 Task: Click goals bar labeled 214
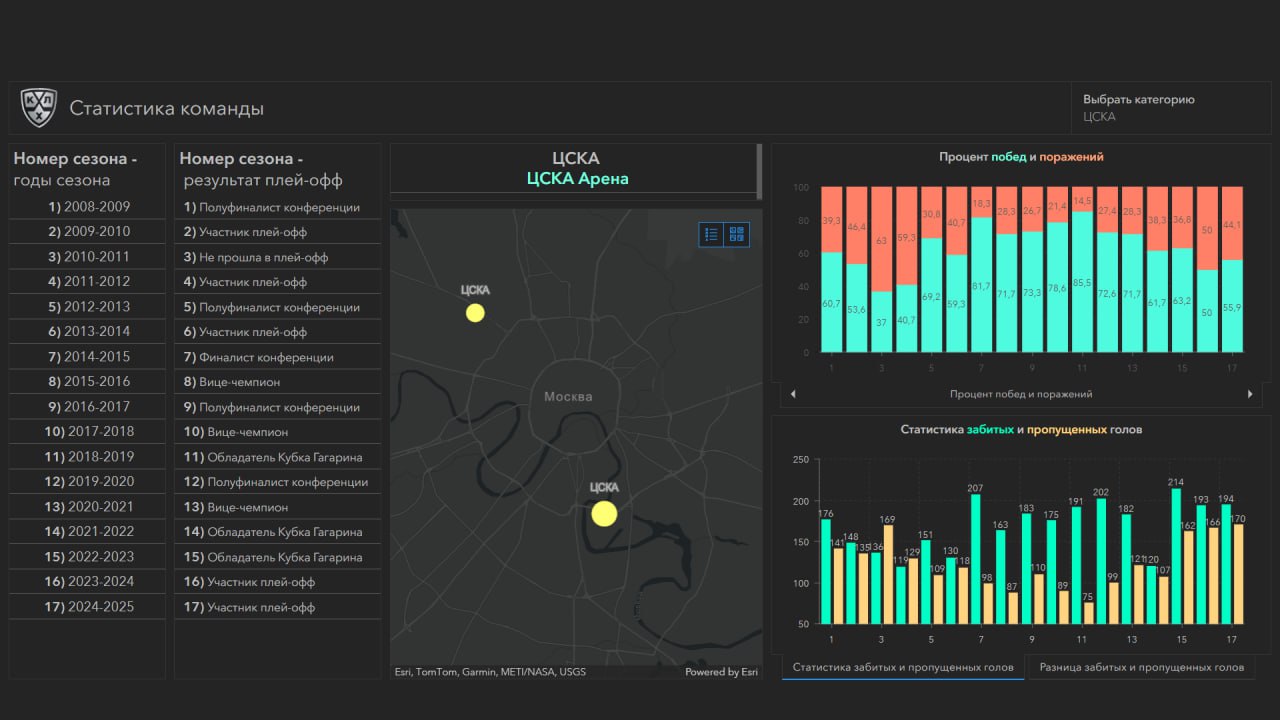click(x=1176, y=557)
